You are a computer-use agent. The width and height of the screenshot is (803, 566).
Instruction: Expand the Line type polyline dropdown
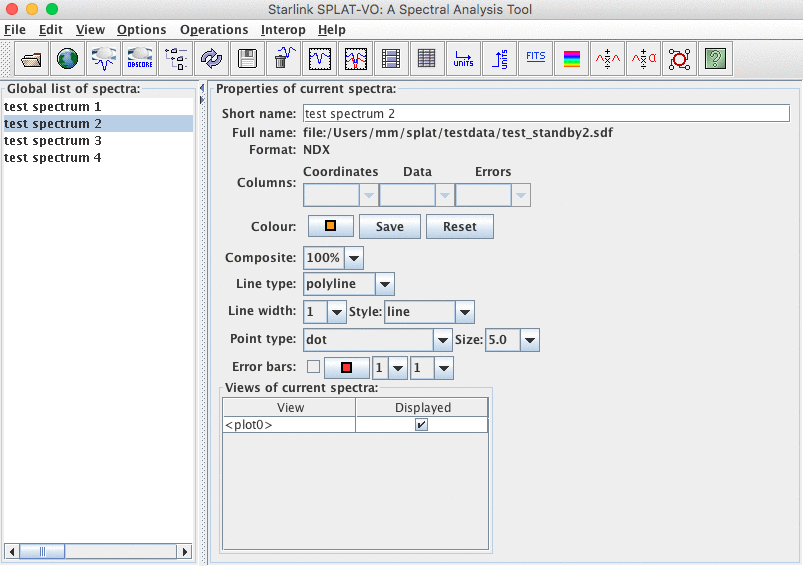click(385, 284)
